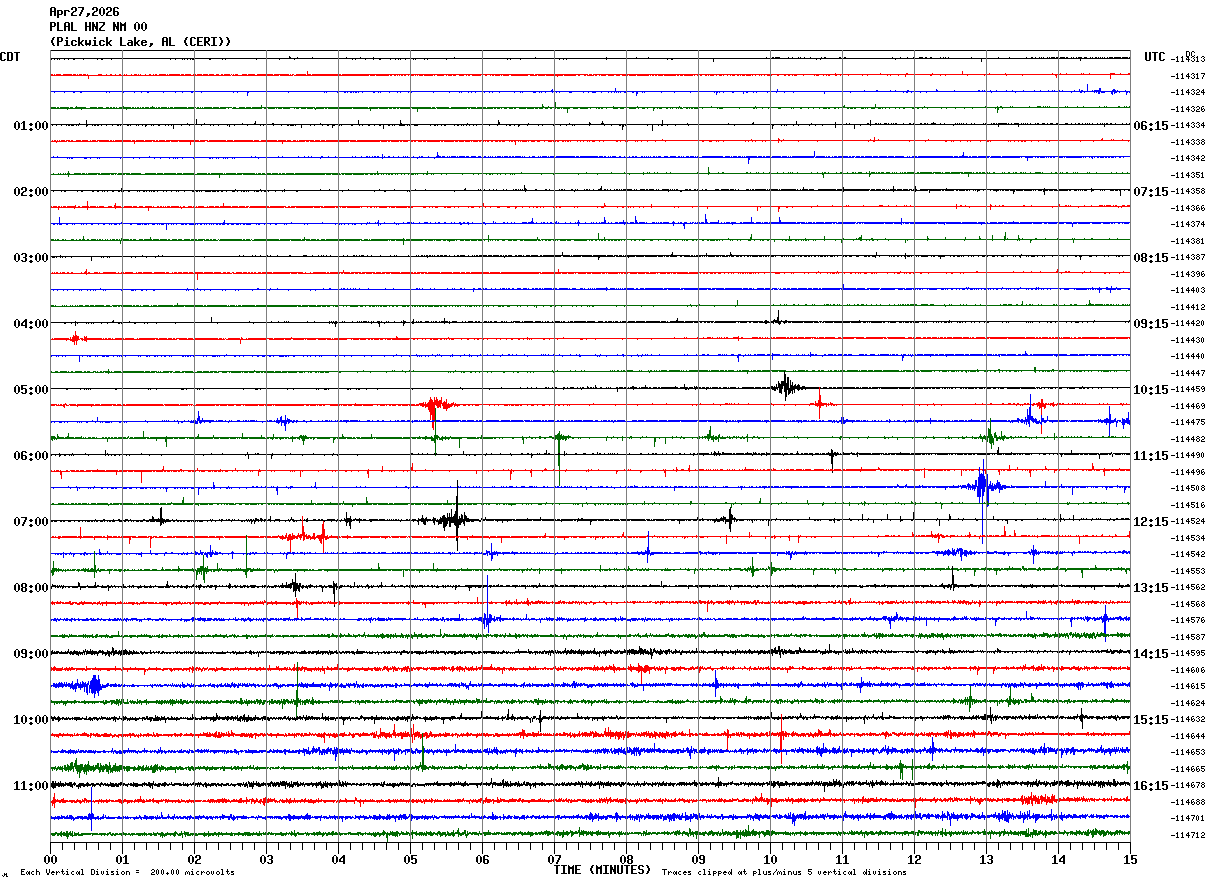Select the 09:00 CDT time label

31,653
